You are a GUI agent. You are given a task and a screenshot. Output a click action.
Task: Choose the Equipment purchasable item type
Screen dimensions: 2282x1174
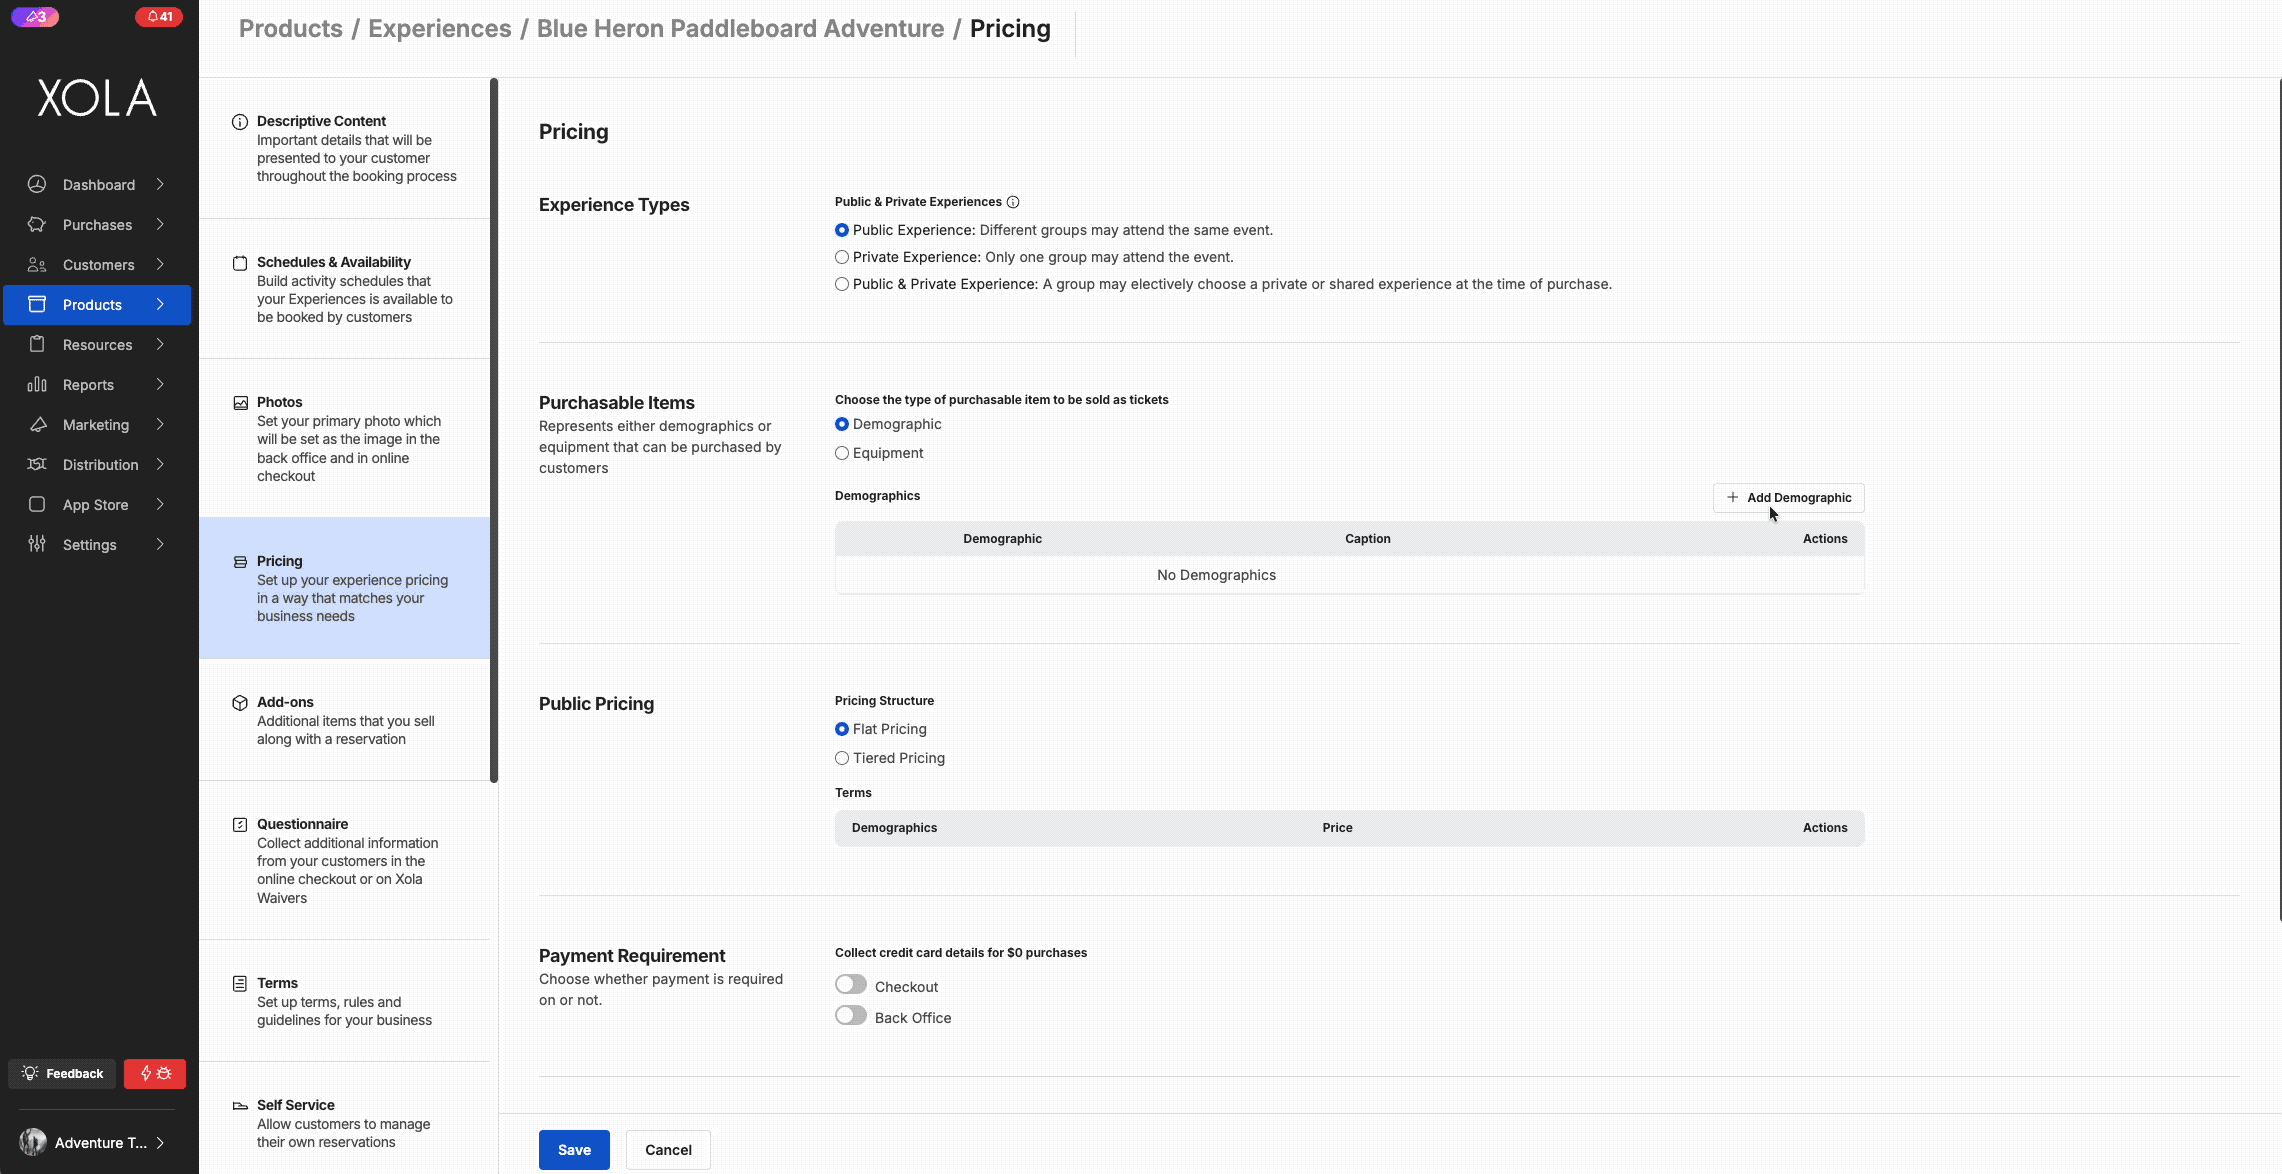[842, 453]
